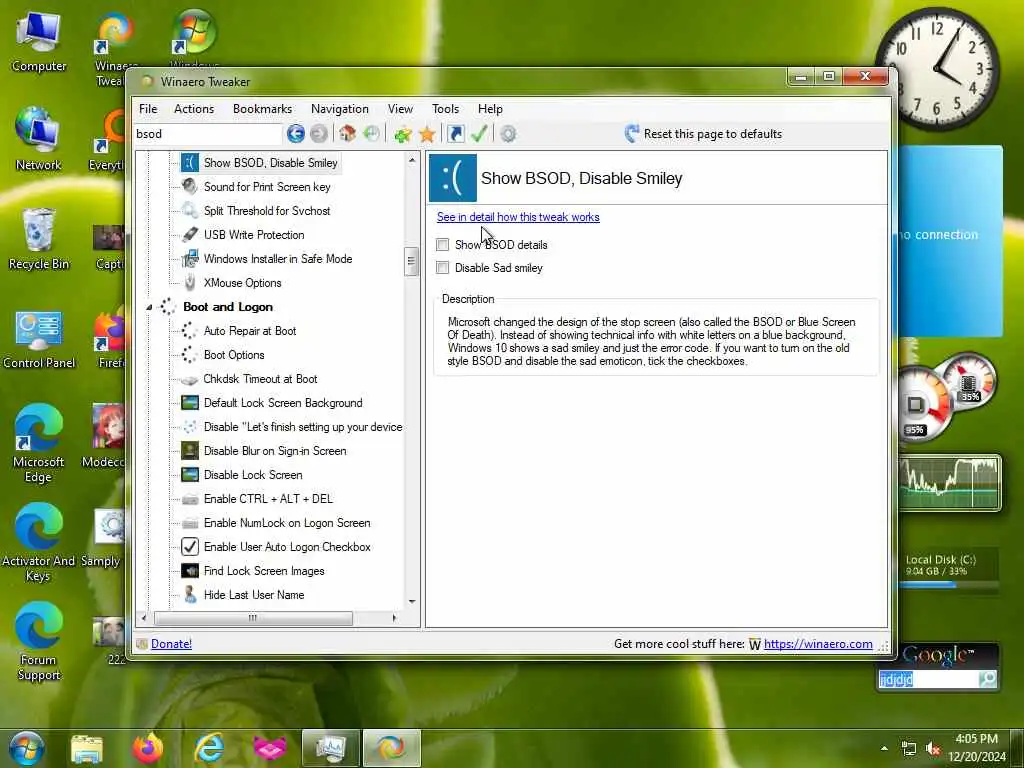Open the https://winaero.com link
1024x768 pixels.
pyautogui.click(x=818, y=644)
